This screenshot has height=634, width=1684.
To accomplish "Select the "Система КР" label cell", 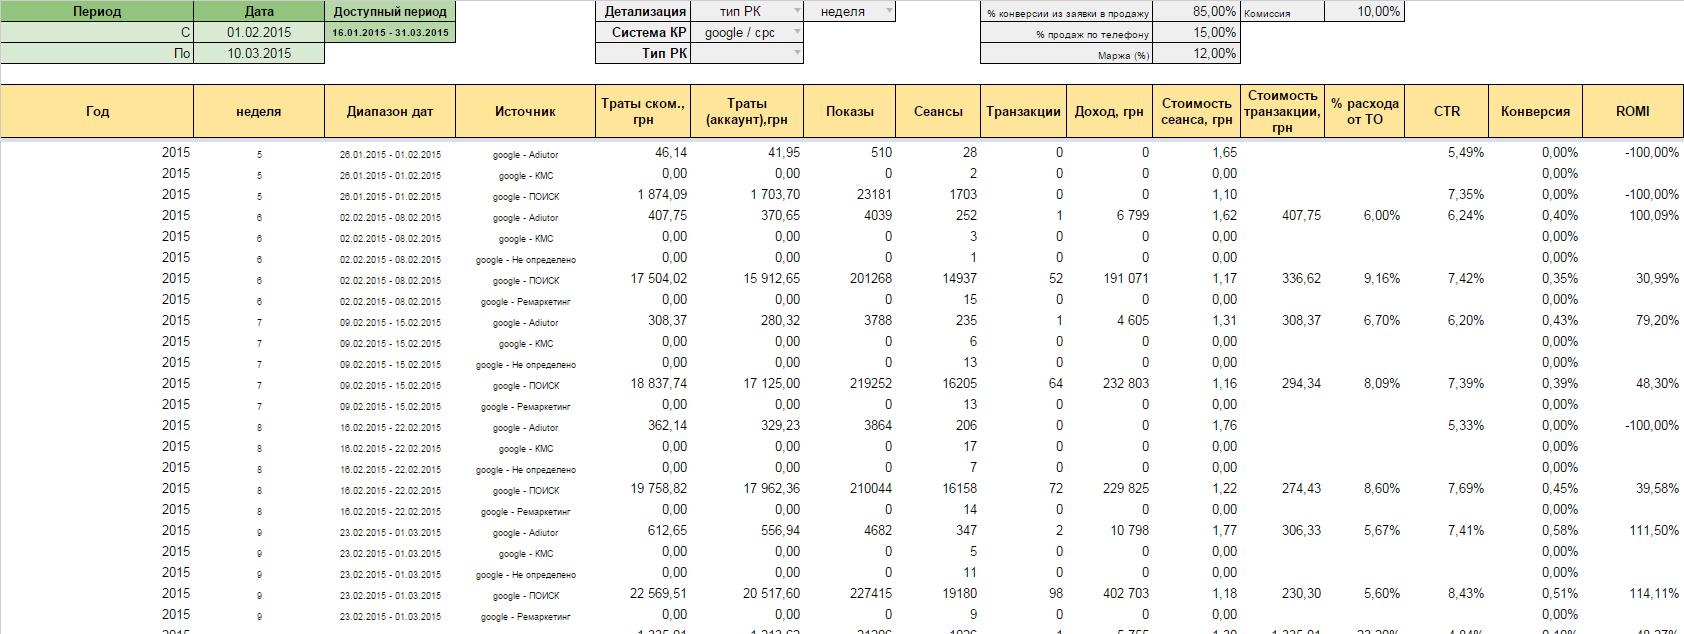I will (643, 32).
